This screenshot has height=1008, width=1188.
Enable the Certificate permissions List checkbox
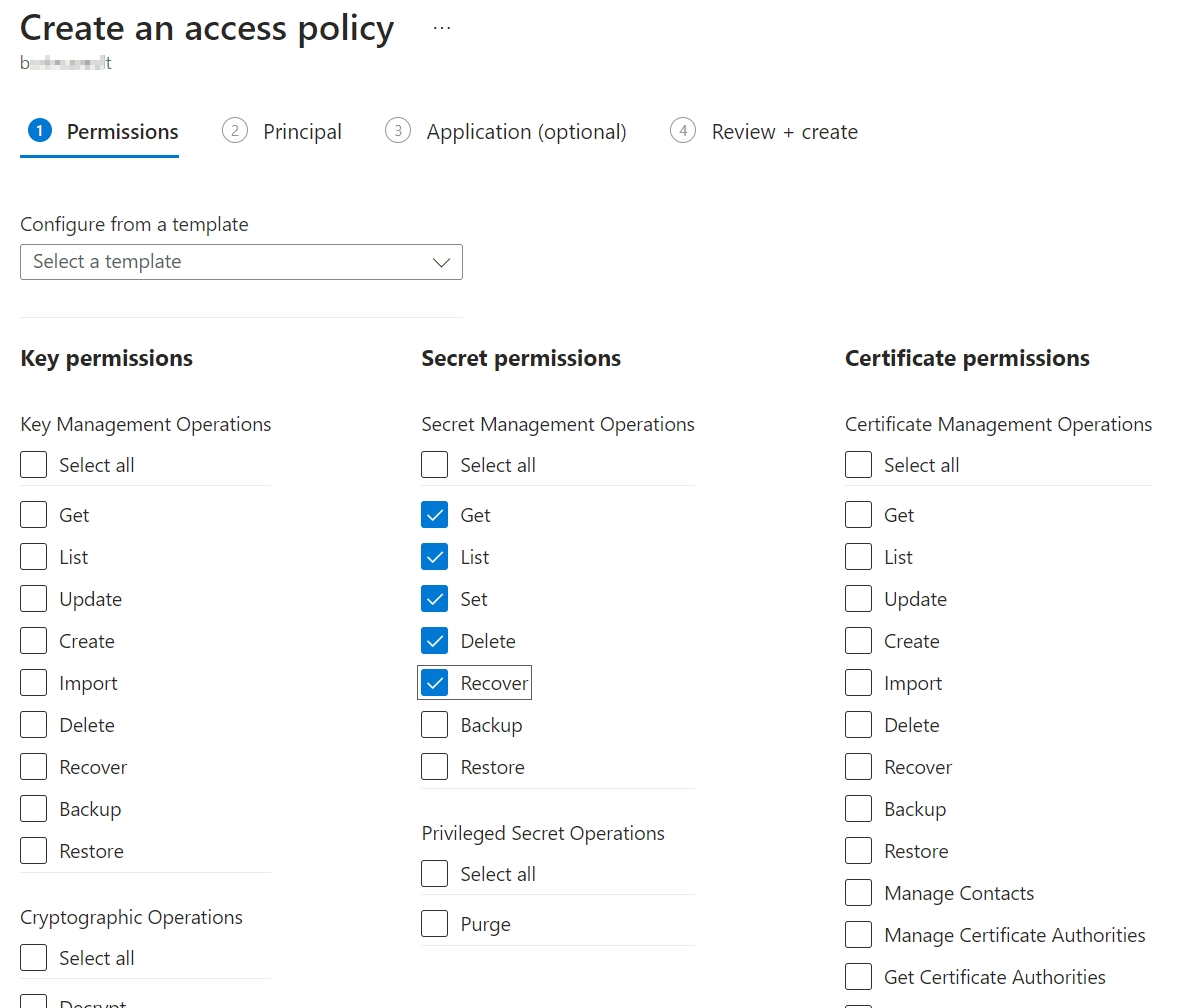858,557
